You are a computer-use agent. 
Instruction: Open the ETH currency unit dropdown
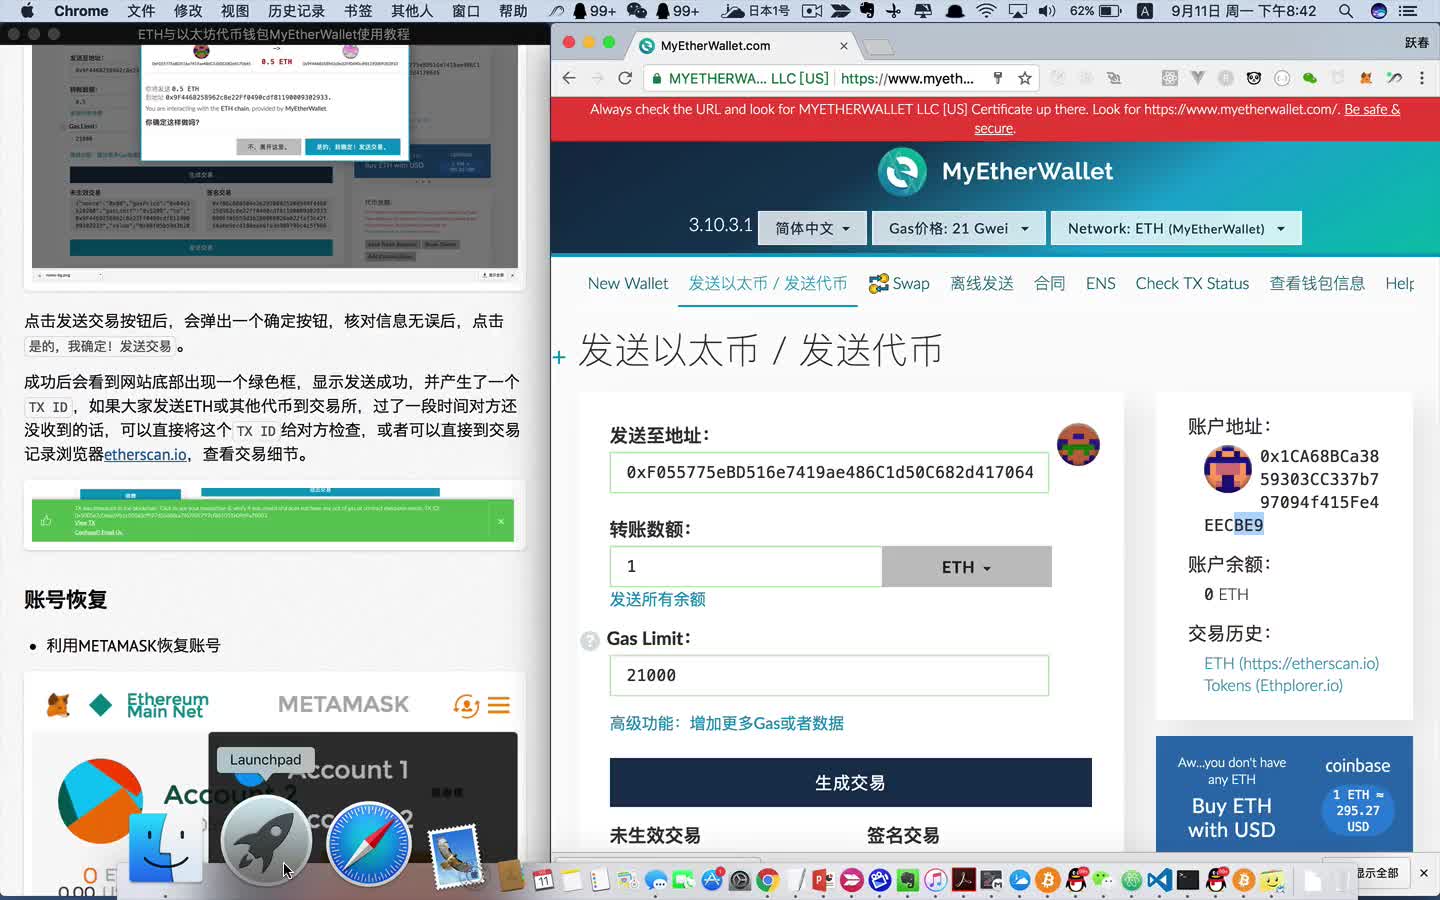966,567
